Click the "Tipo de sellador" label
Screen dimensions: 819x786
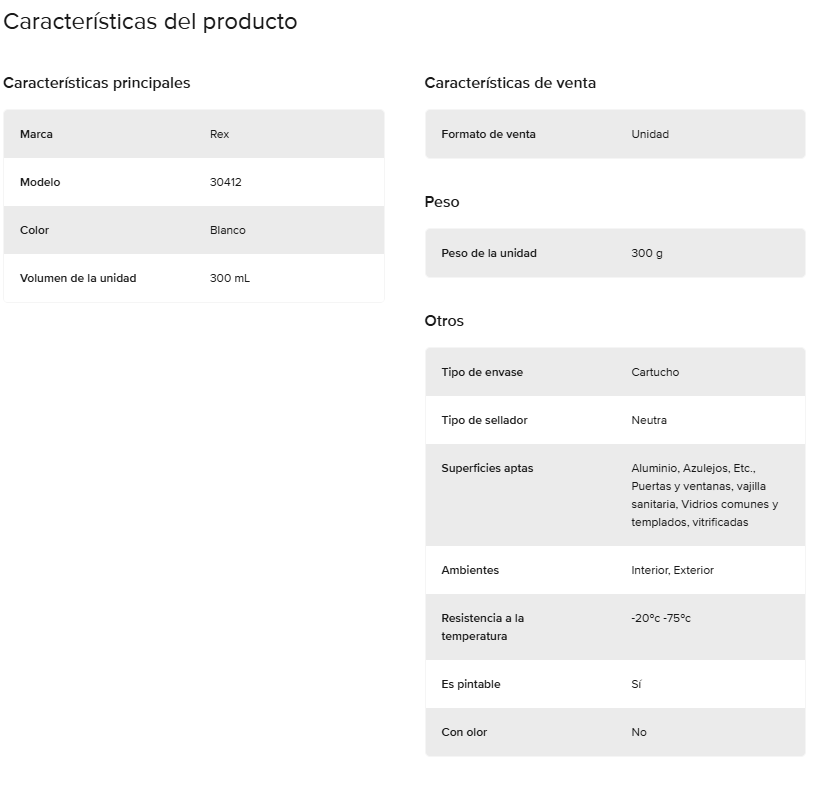click(x=484, y=420)
